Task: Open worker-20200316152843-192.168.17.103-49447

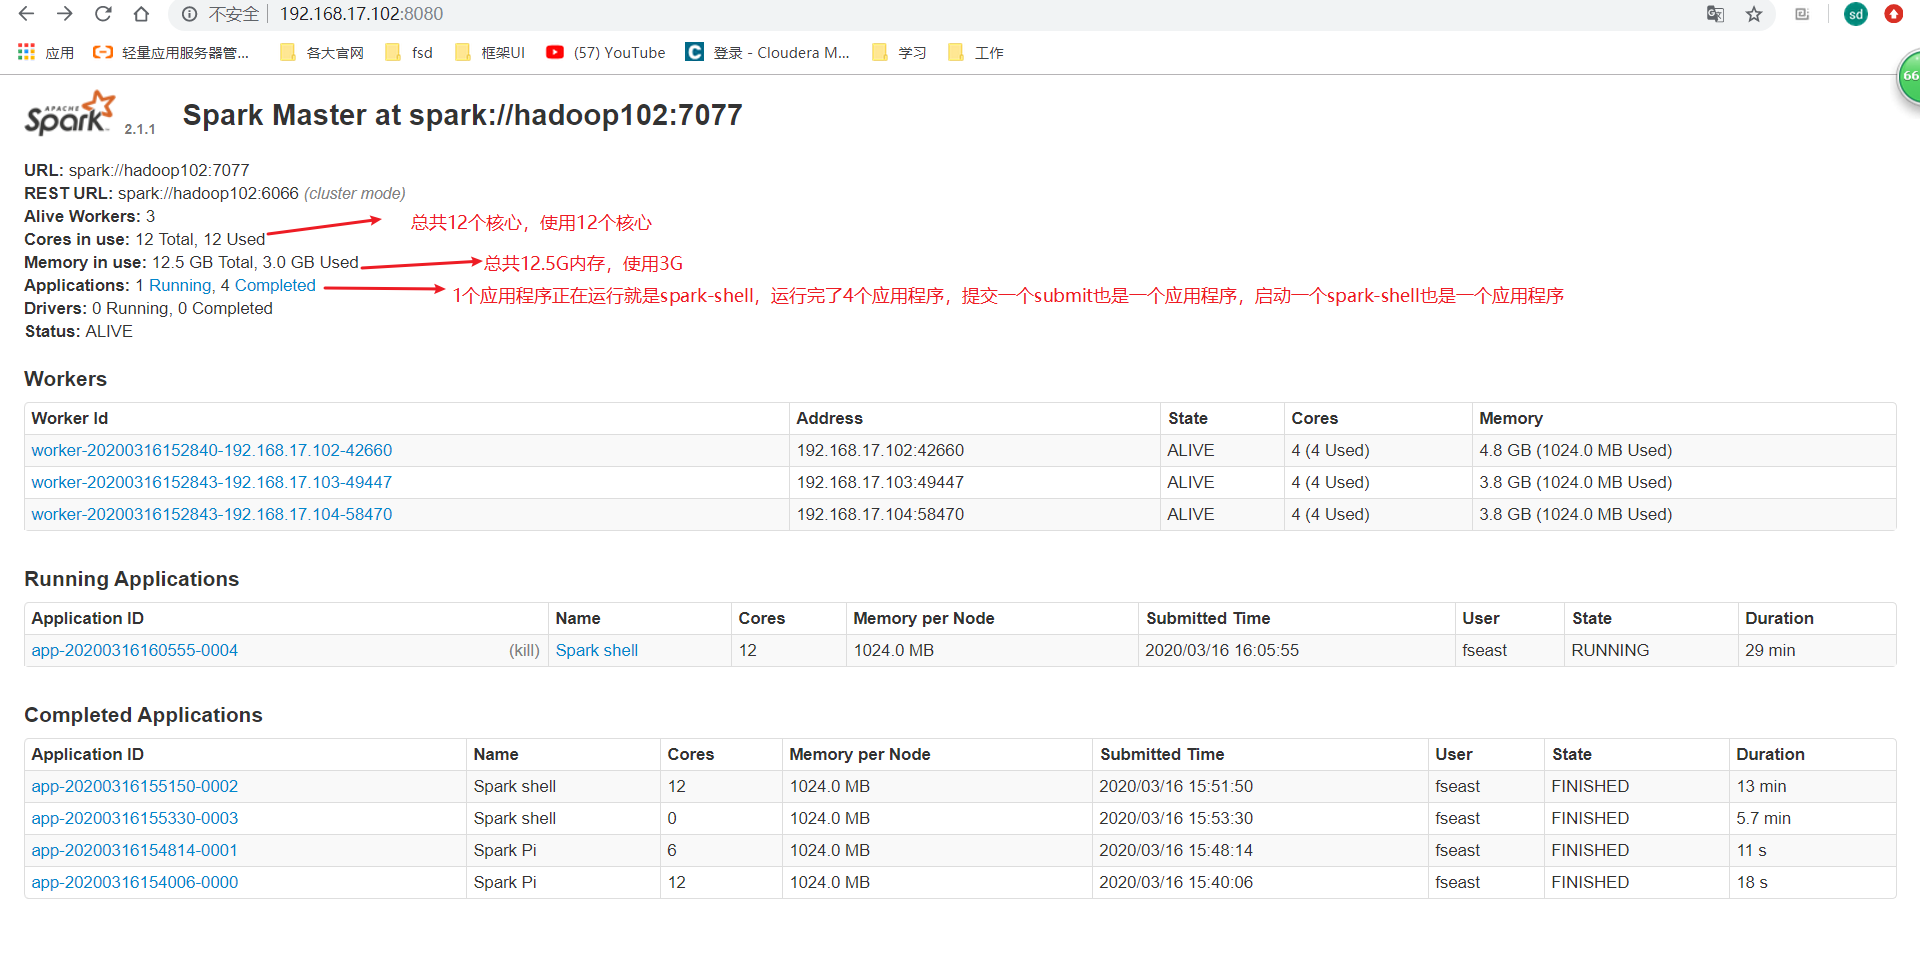Action: click(212, 482)
